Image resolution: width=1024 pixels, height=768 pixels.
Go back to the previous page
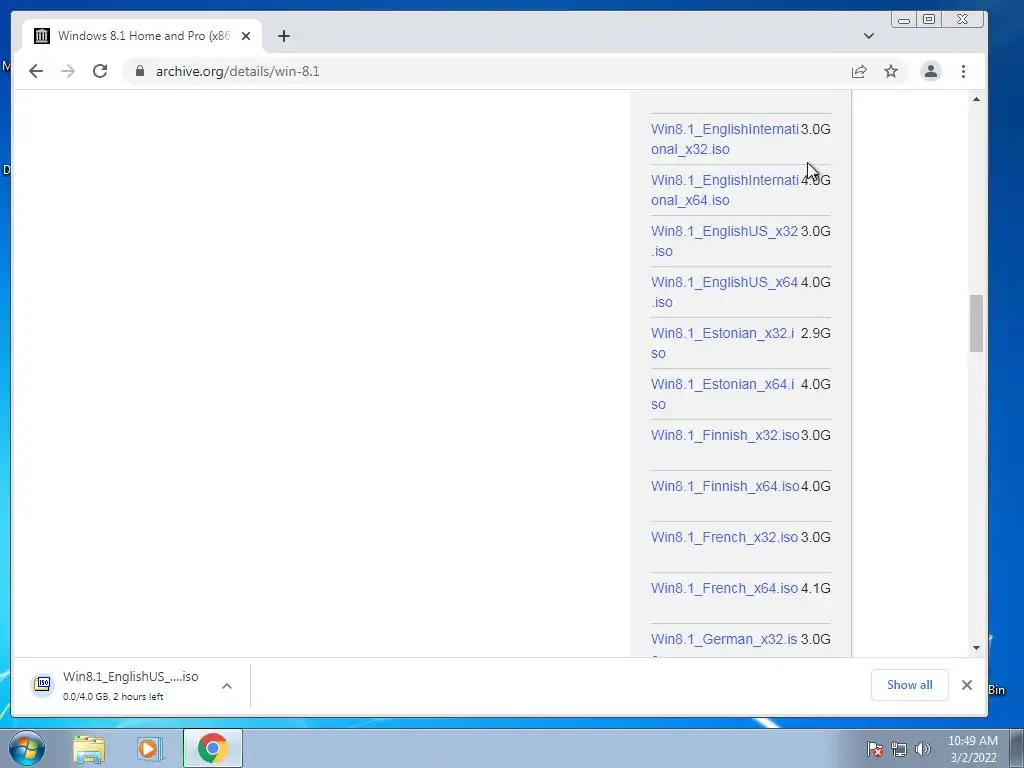[x=36, y=71]
